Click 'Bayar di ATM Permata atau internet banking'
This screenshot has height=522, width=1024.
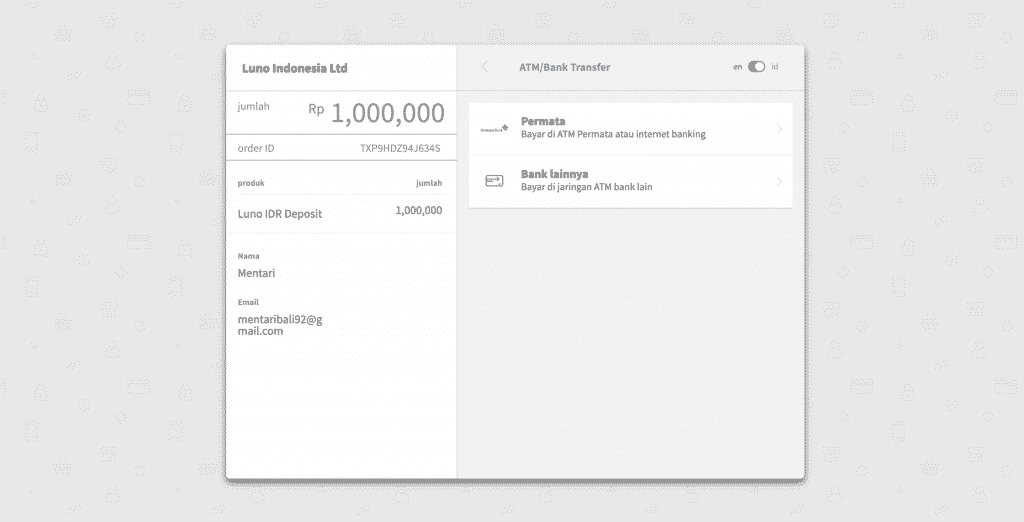tap(613, 135)
